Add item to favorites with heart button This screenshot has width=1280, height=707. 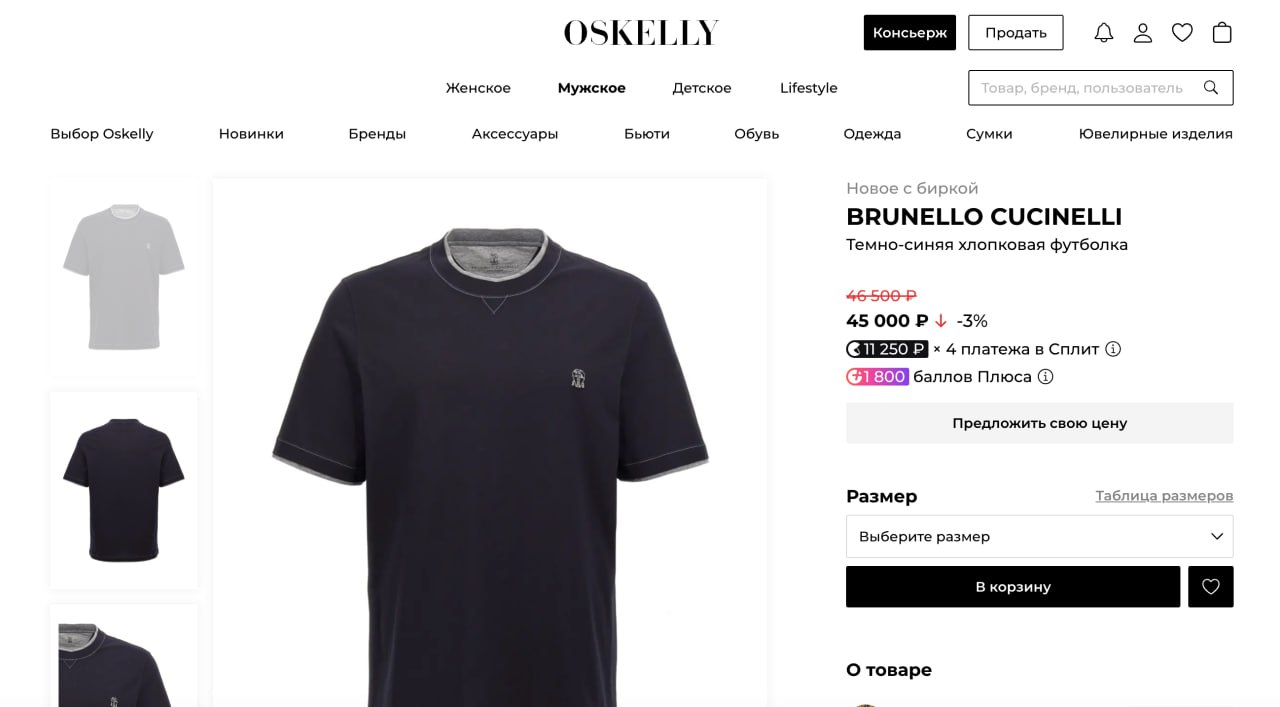point(1211,587)
